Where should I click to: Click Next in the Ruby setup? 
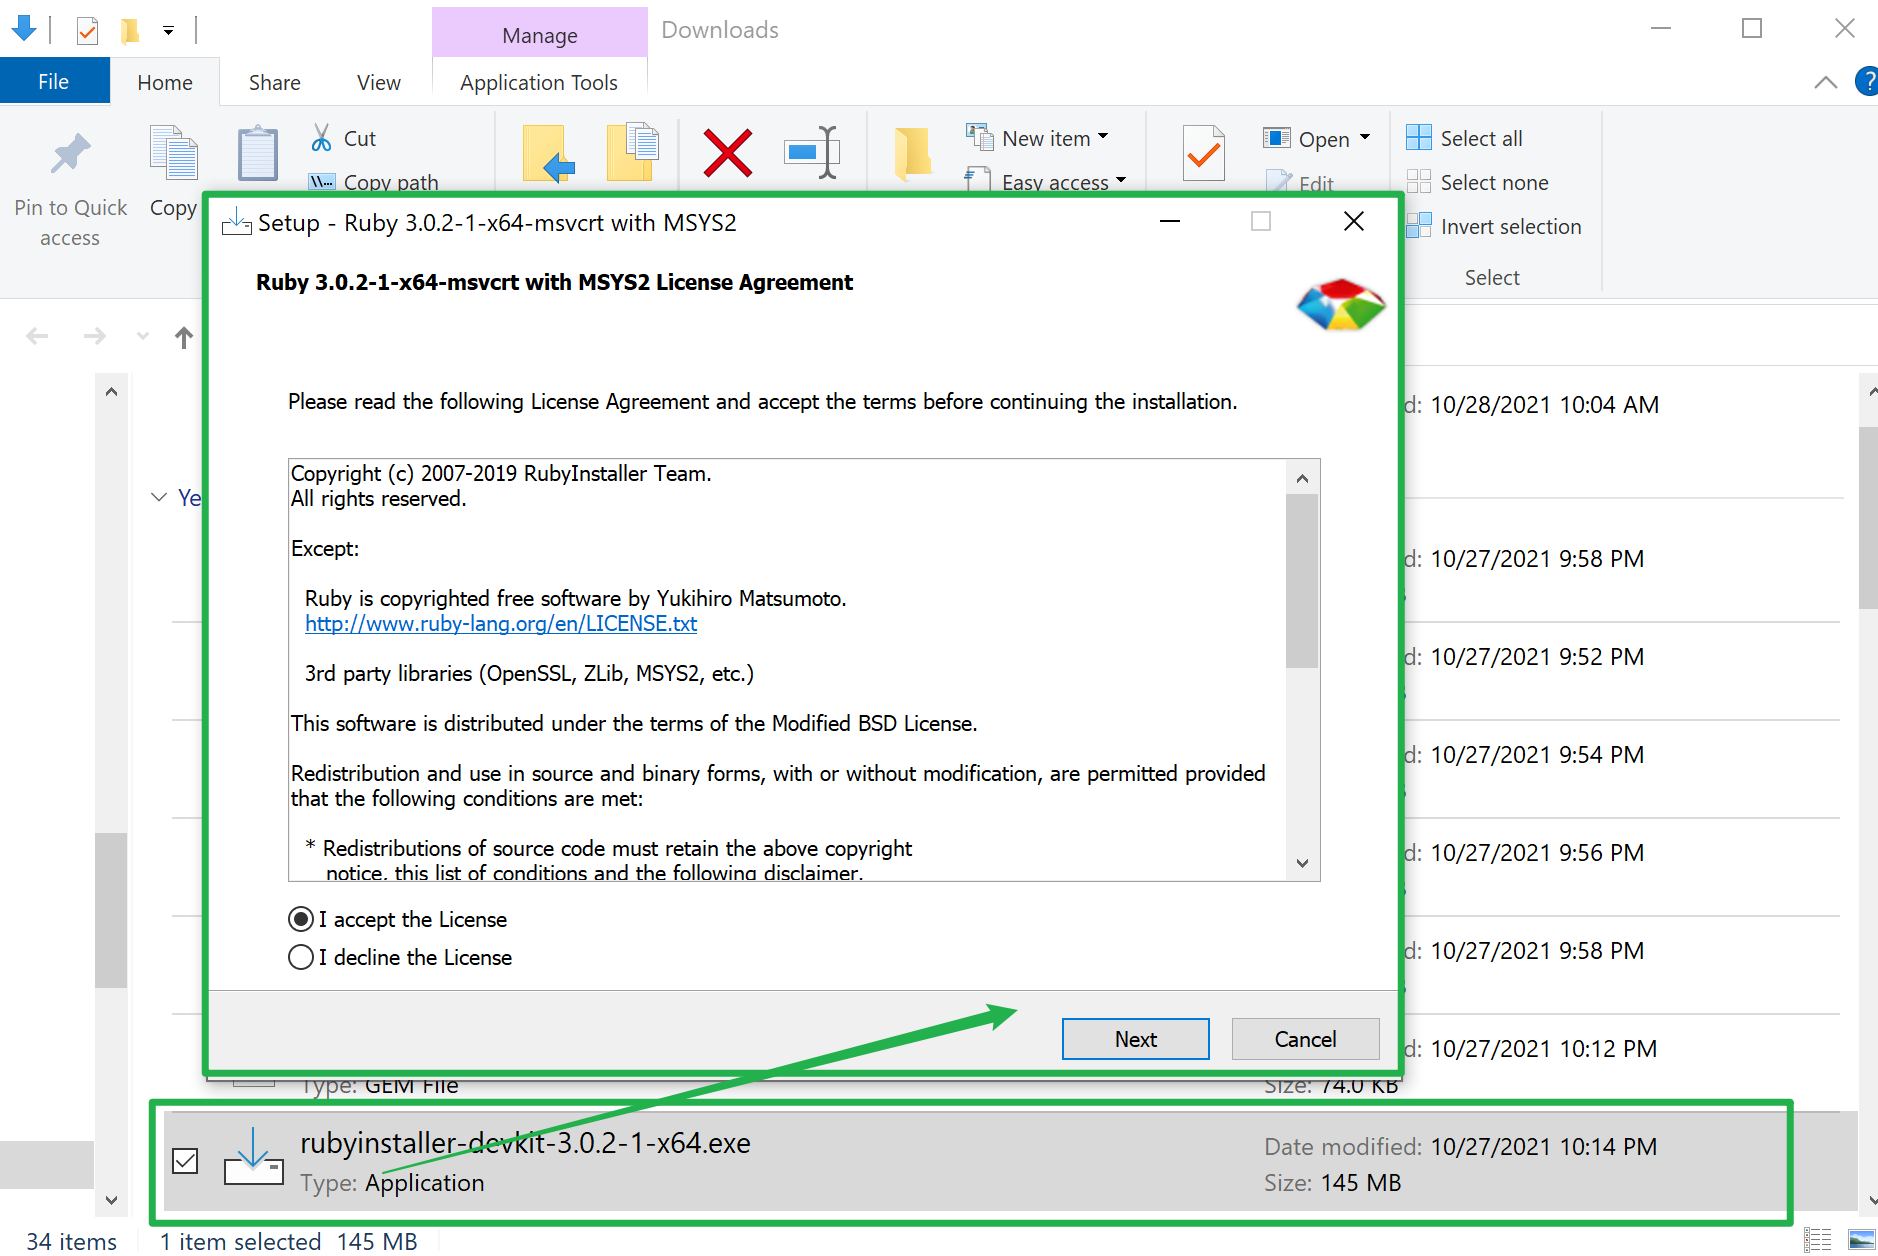pos(1135,1039)
